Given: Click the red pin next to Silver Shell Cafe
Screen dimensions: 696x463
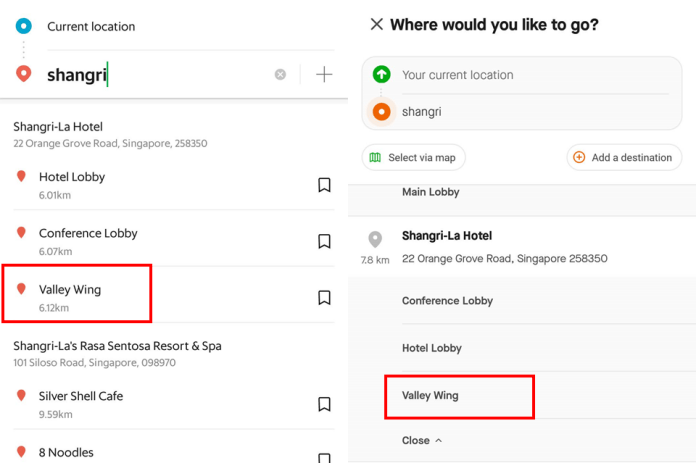Looking at the screenshot, I should (21, 396).
